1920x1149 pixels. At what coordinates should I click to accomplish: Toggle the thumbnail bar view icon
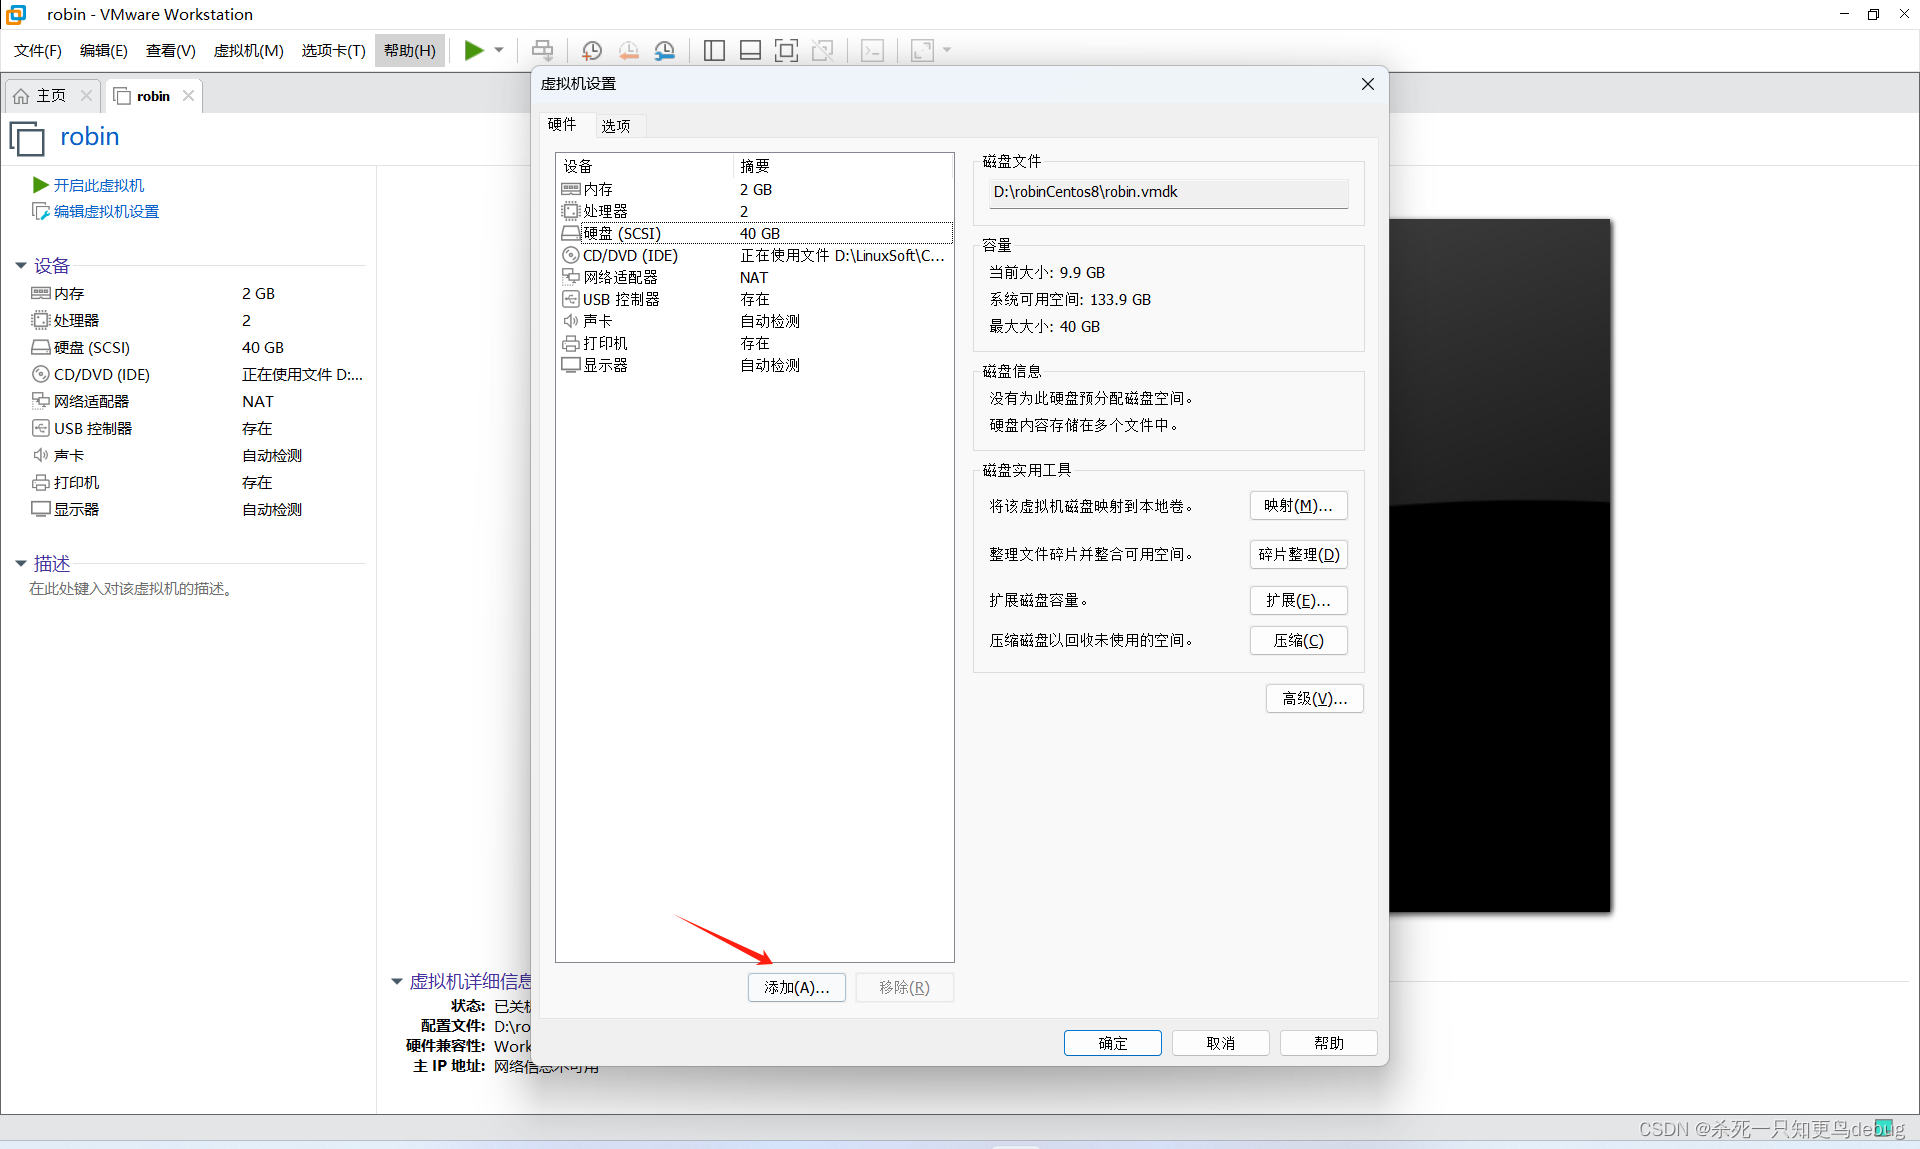(x=750, y=50)
